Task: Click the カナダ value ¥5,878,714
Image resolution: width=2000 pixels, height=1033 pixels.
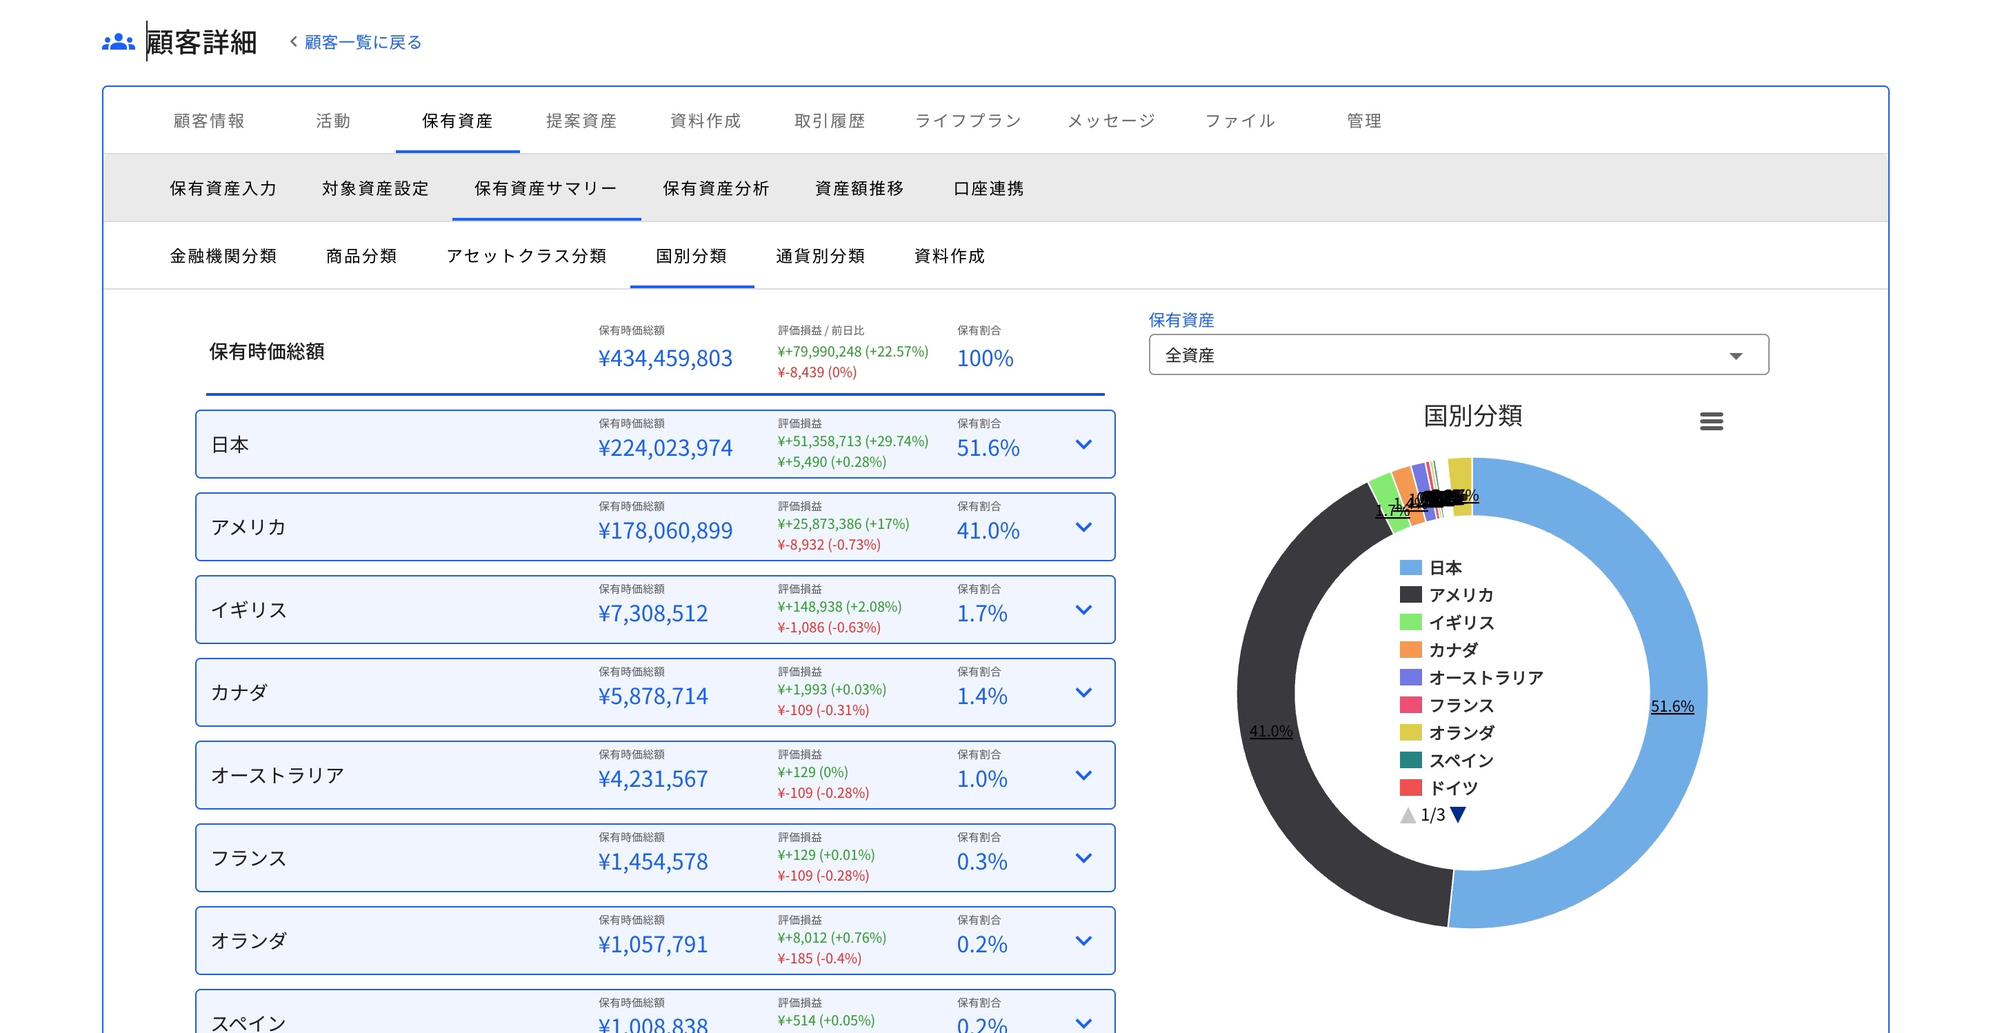Action: point(653,696)
